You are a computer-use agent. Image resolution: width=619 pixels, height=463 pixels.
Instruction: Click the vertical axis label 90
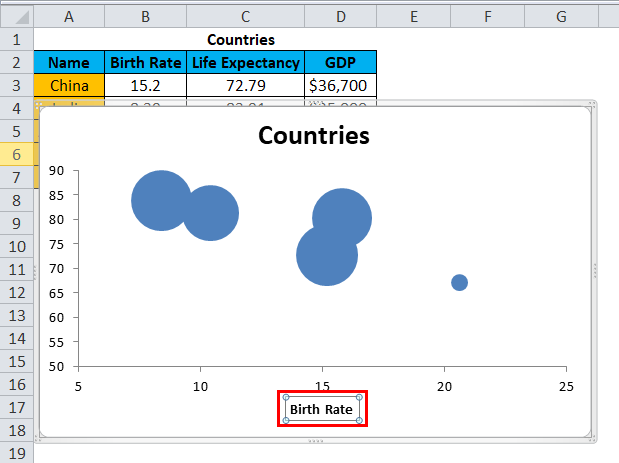(x=56, y=171)
